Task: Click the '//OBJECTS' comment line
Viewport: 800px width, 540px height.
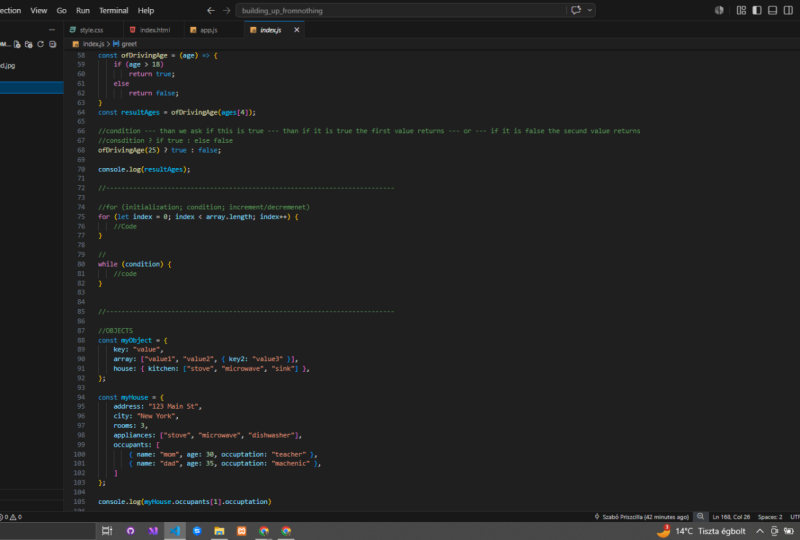Action: click(x=115, y=331)
